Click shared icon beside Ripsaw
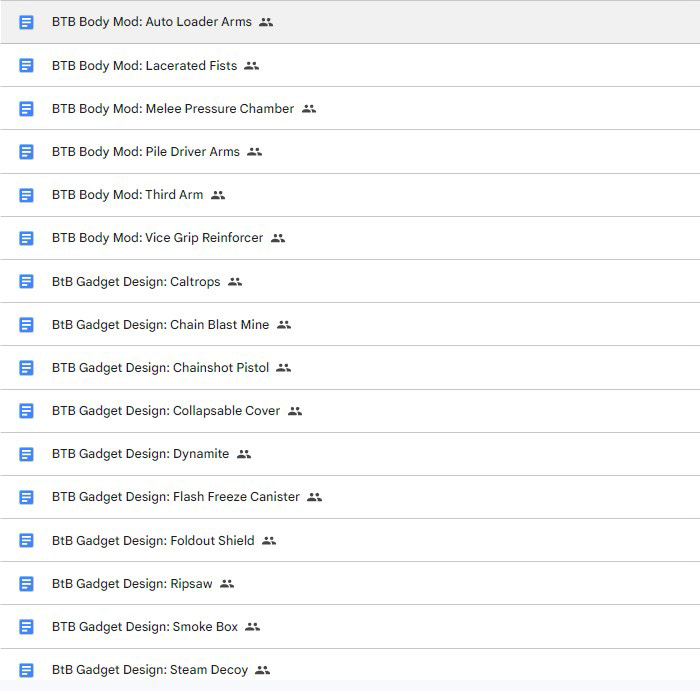The image size is (700, 691). pos(227,583)
